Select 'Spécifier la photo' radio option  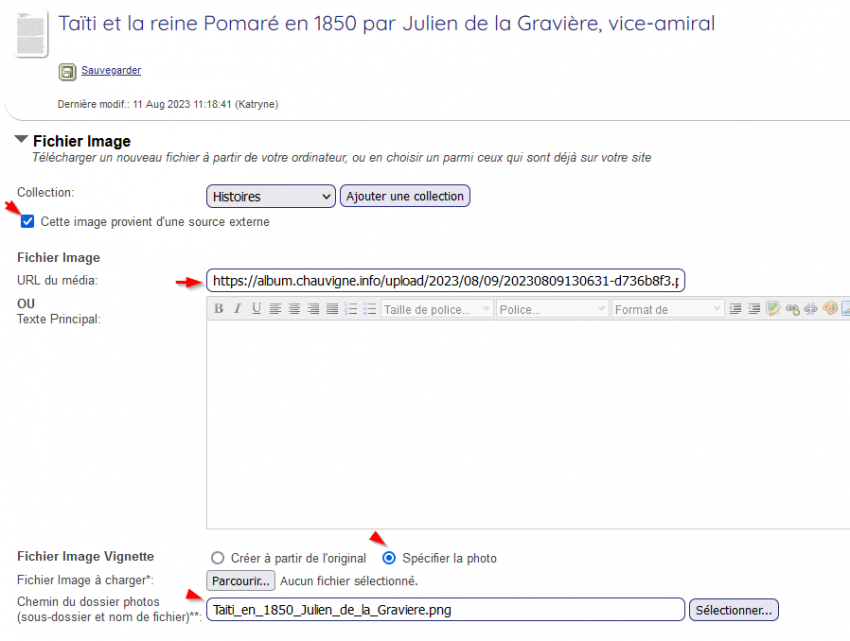pos(389,558)
